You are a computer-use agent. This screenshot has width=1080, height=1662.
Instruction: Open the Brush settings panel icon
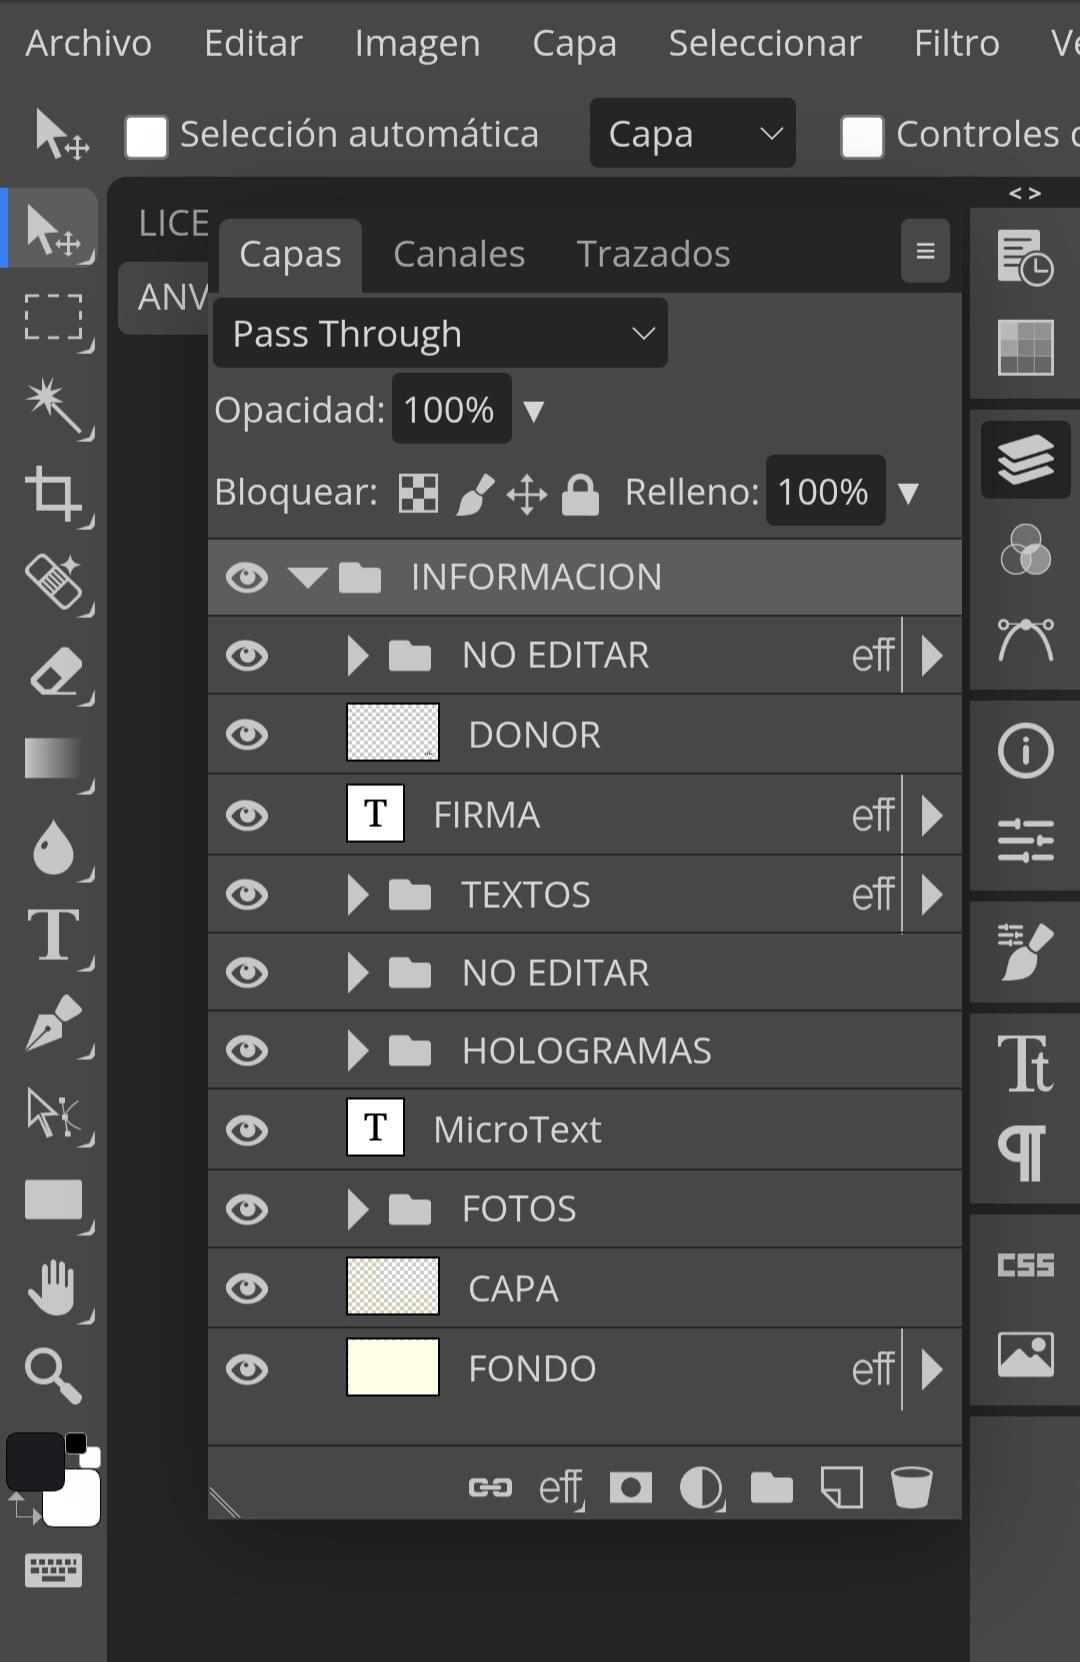tap(1026, 952)
